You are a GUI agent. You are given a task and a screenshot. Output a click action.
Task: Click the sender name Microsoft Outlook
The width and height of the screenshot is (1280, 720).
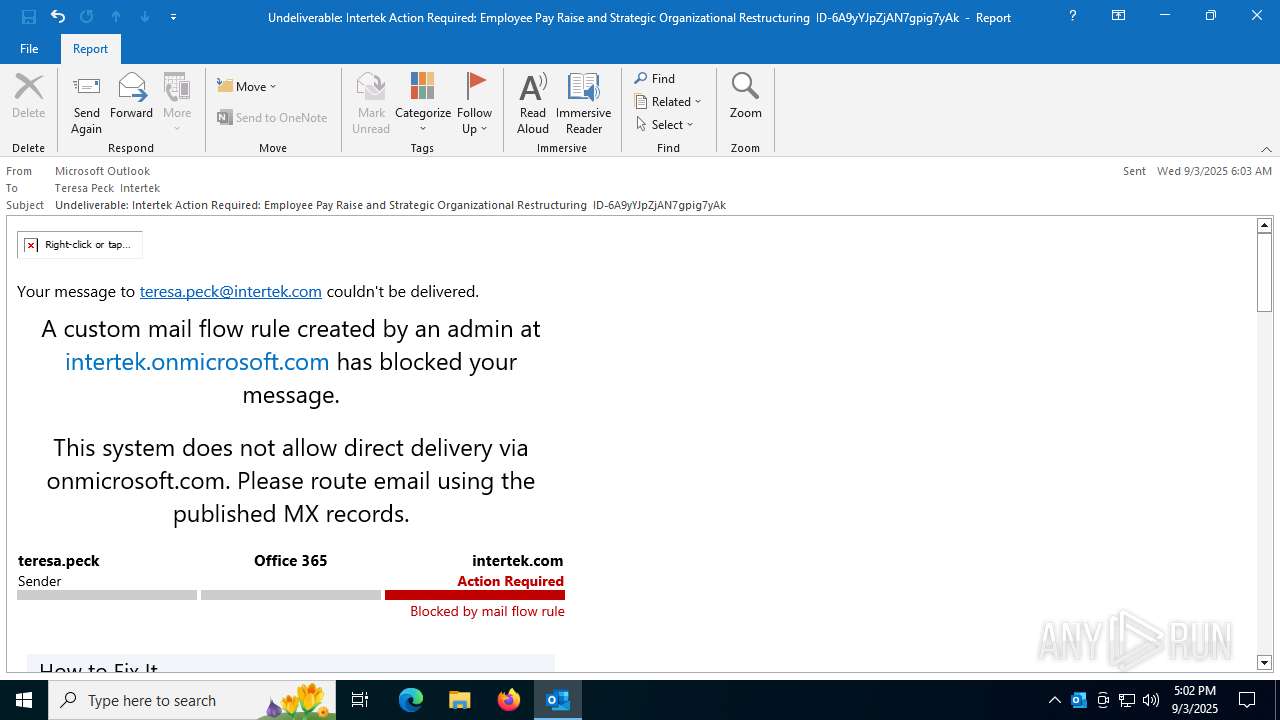tap(102, 171)
